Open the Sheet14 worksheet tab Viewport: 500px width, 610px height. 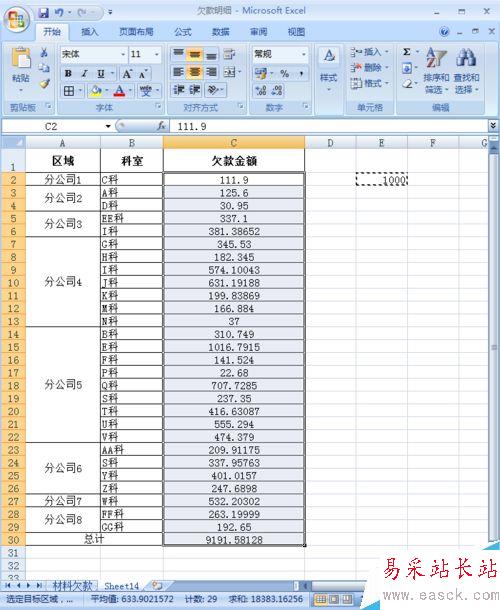pos(121,586)
